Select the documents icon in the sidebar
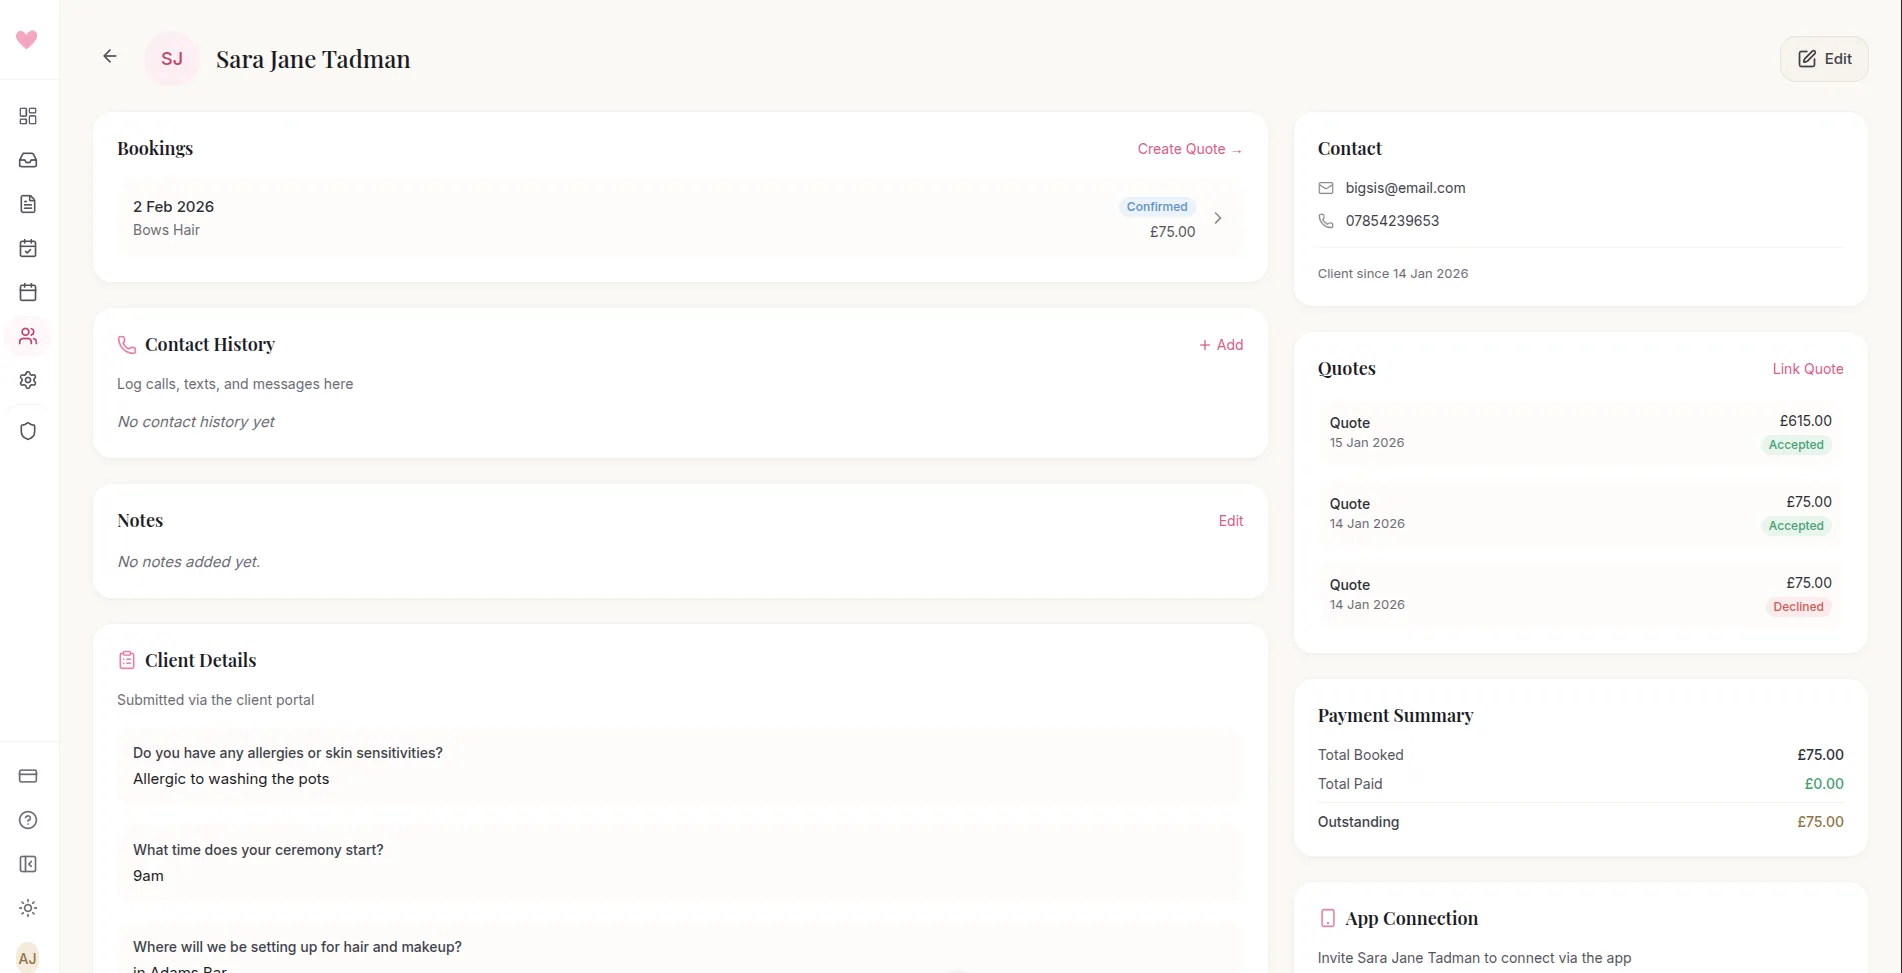The image size is (1902, 973). pyautogui.click(x=27, y=204)
